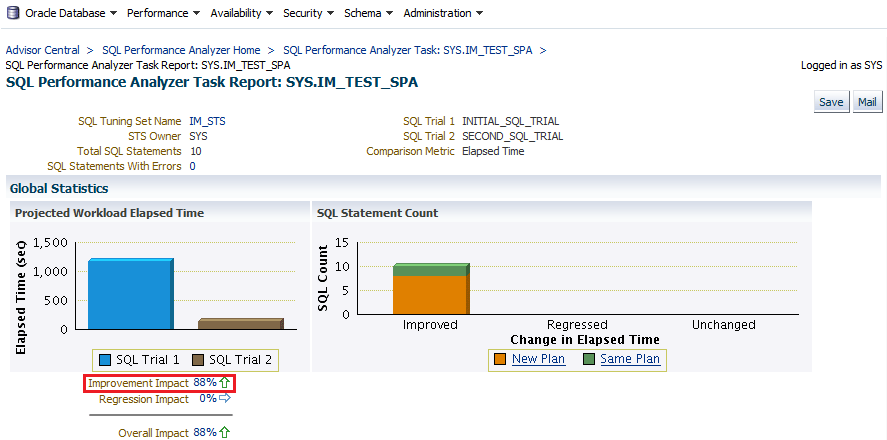Click Total SQL Statements value 10
The height and width of the screenshot is (440, 887).
point(196,151)
